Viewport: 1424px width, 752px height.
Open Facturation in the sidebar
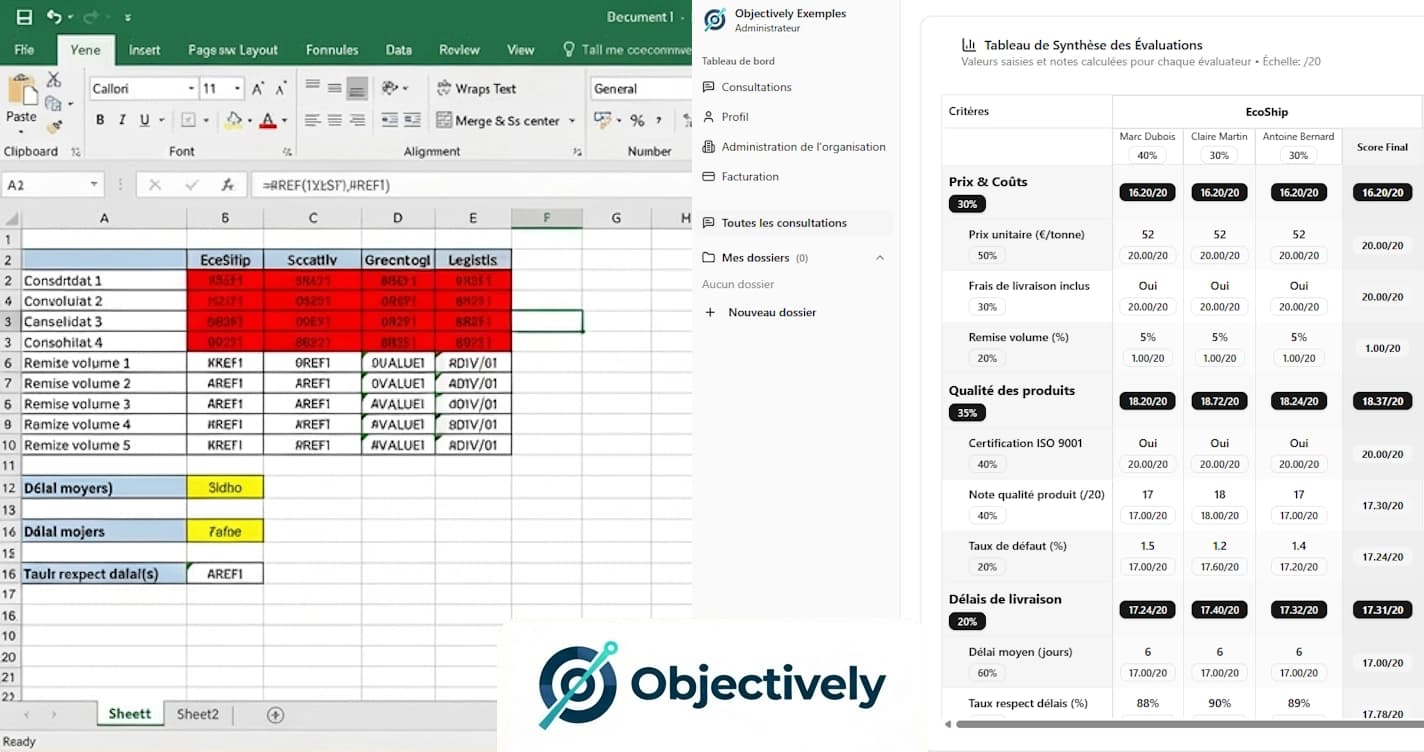[750, 176]
